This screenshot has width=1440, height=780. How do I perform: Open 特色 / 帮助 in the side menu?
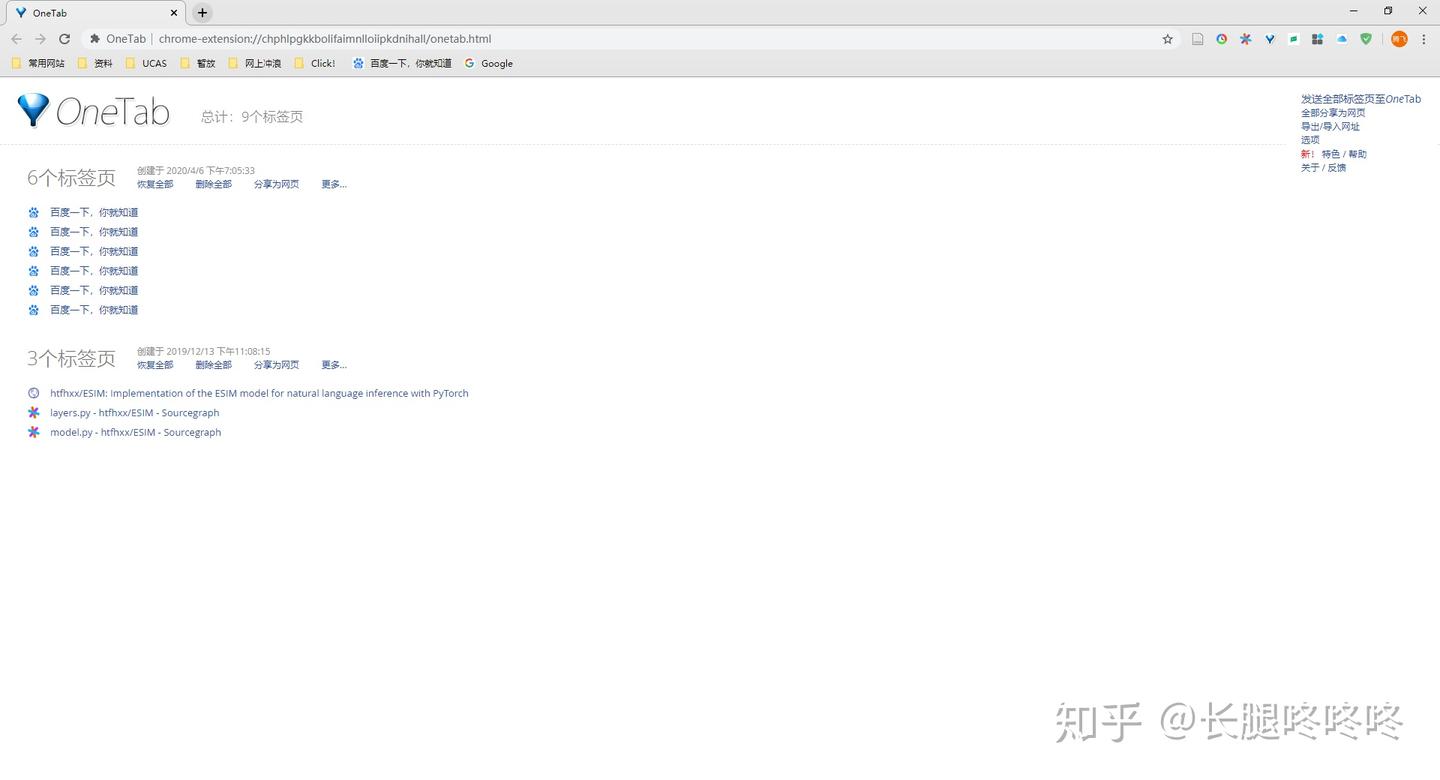point(1344,154)
